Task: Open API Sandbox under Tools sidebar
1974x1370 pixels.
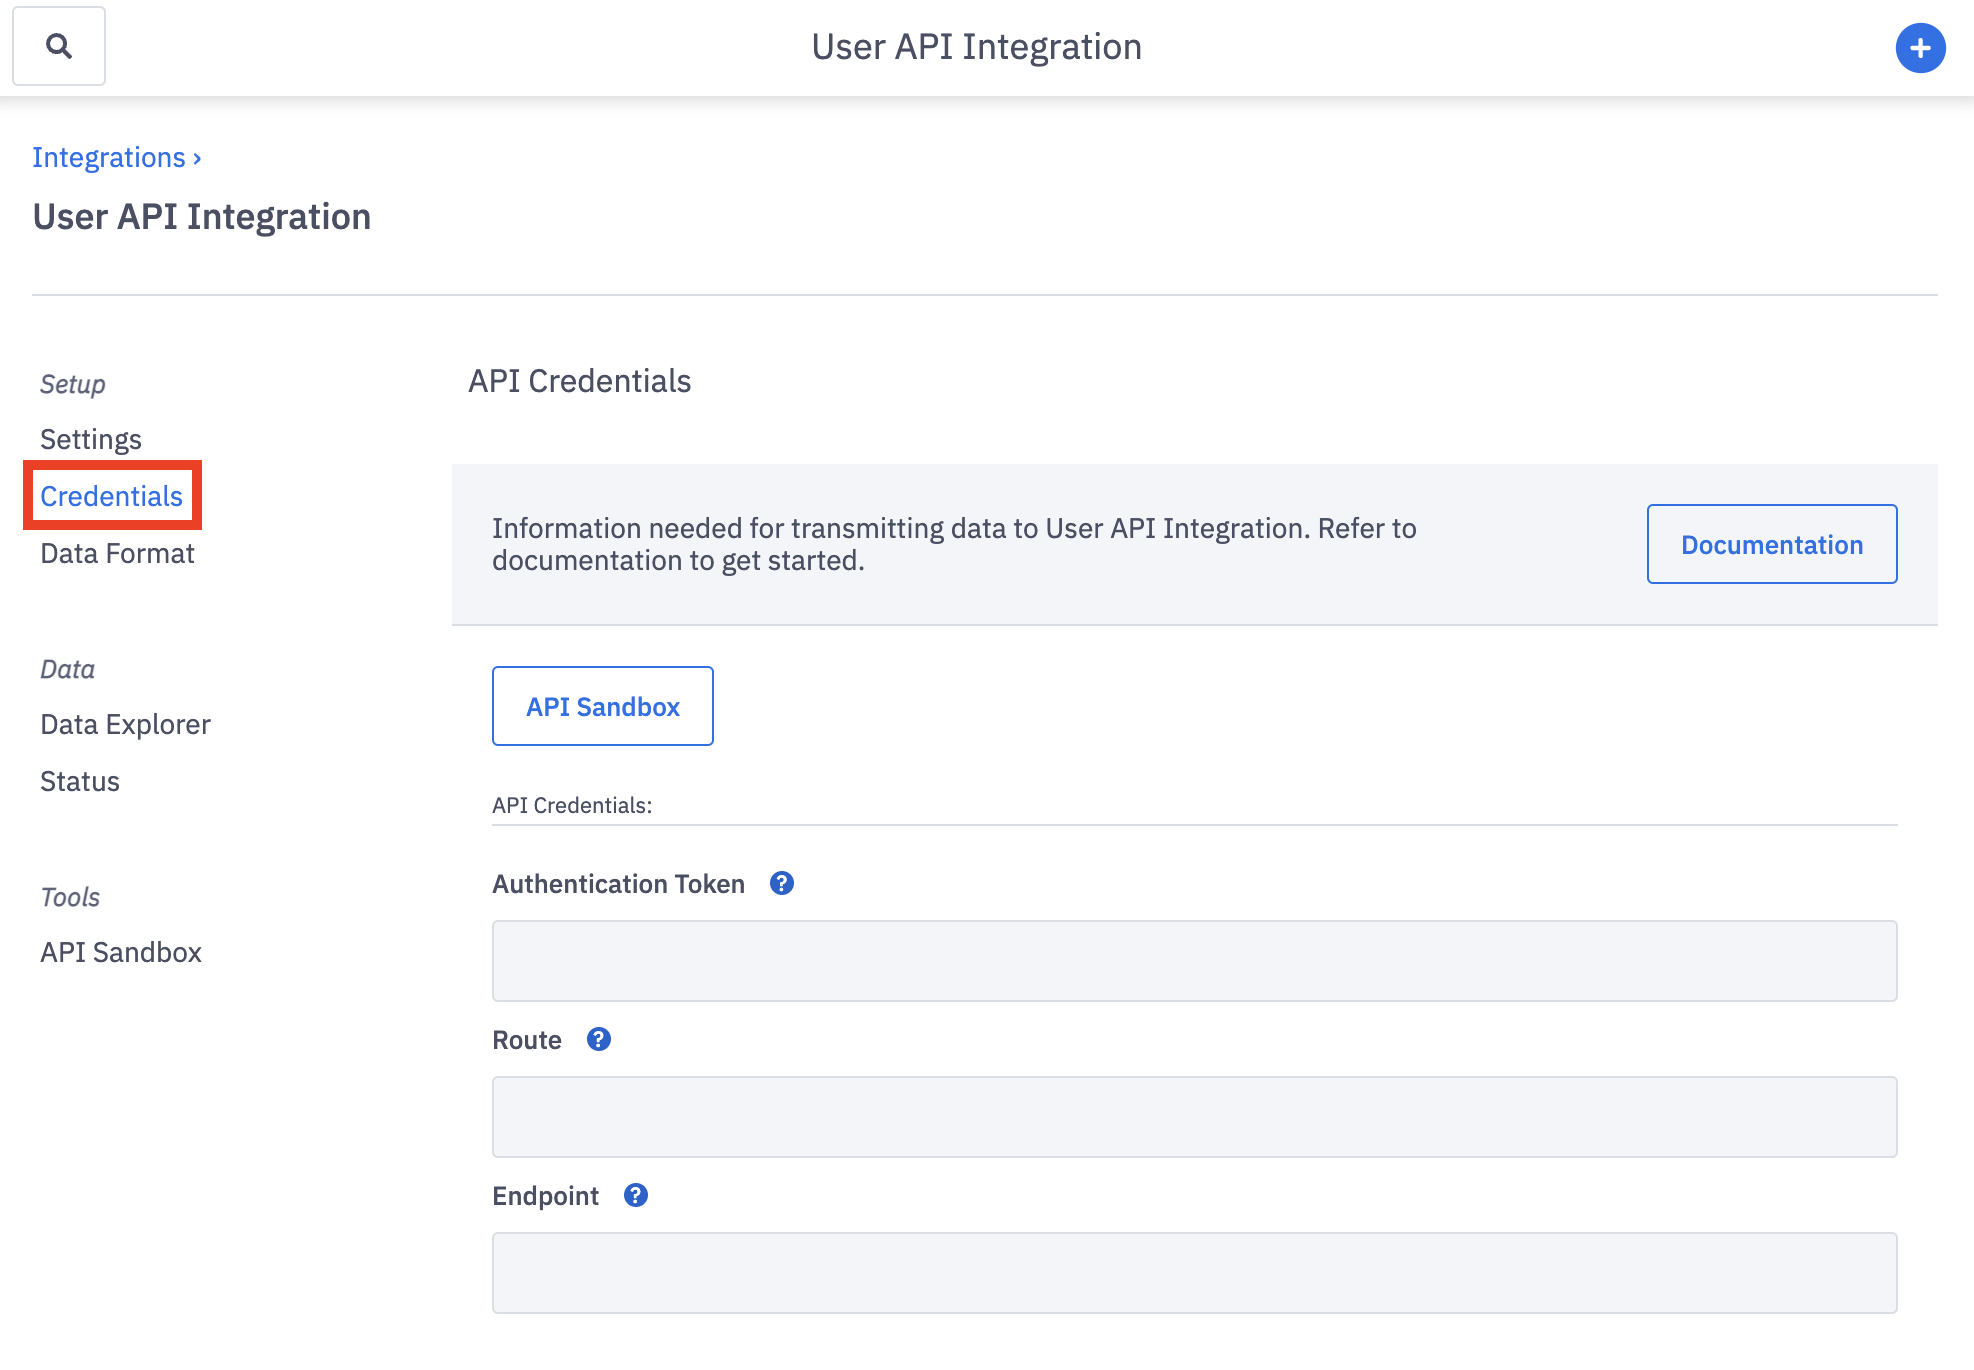Action: coord(121,952)
